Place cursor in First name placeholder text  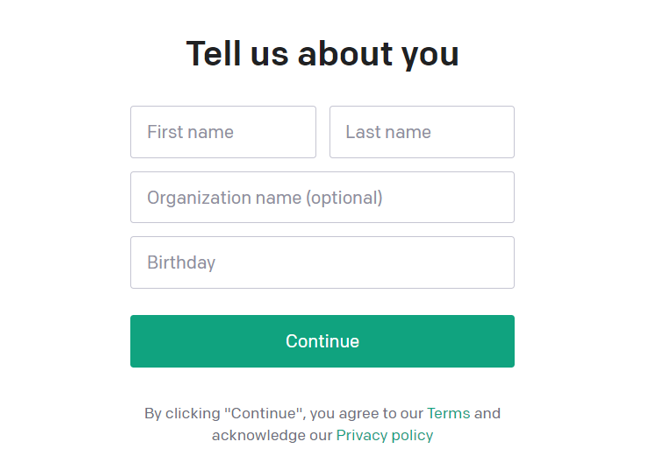coord(190,132)
